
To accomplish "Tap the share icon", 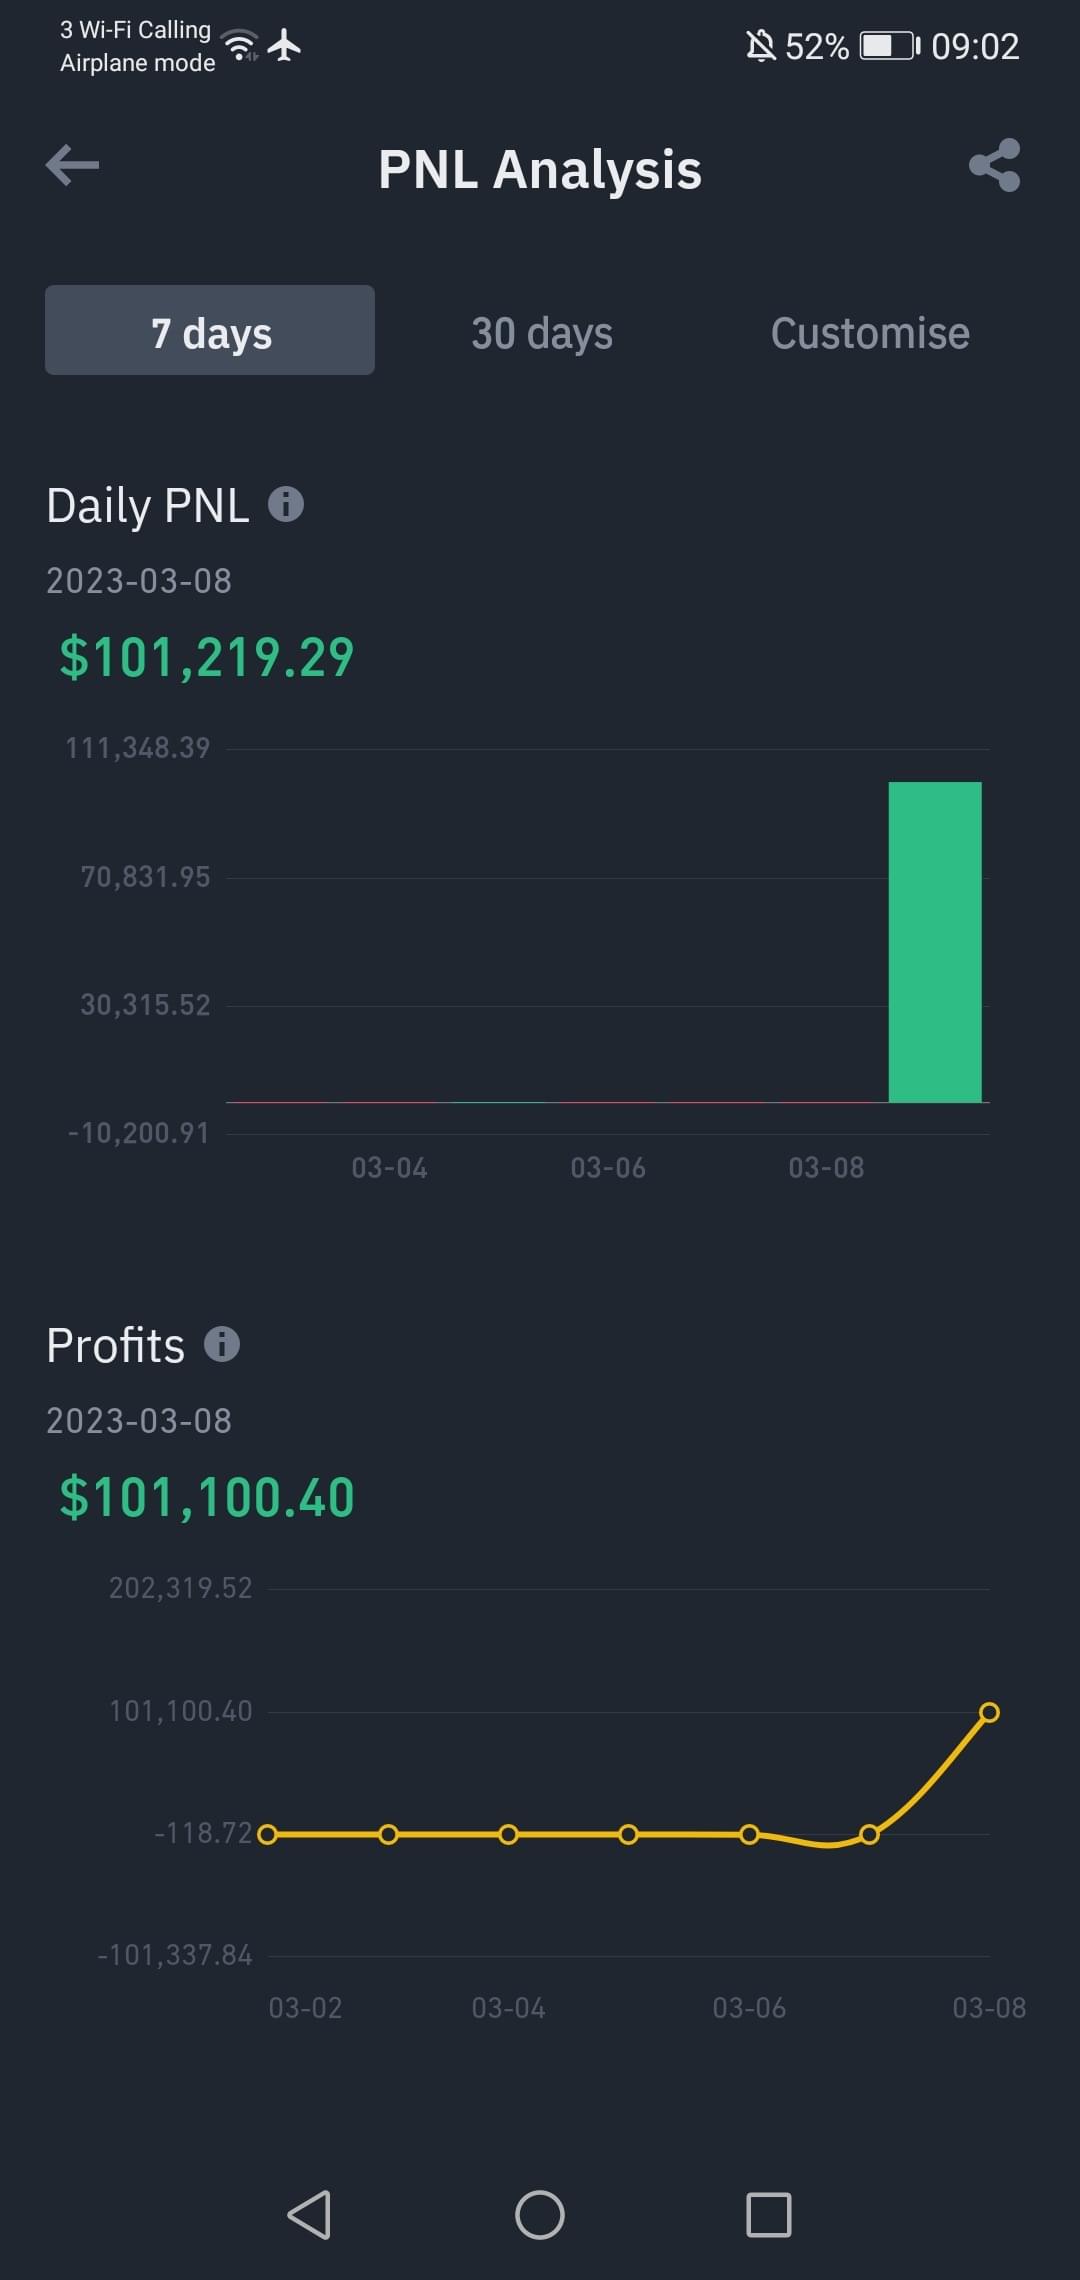I will pos(995,166).
